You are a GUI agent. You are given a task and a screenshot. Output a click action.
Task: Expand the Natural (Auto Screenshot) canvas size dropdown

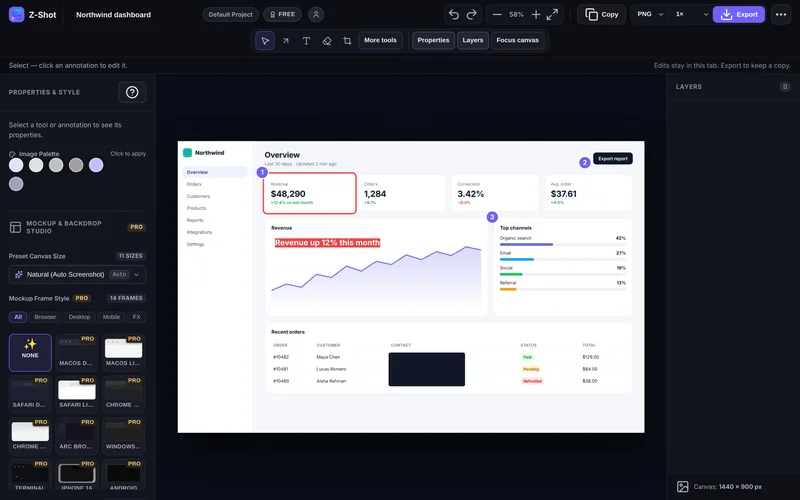(77, 274)
